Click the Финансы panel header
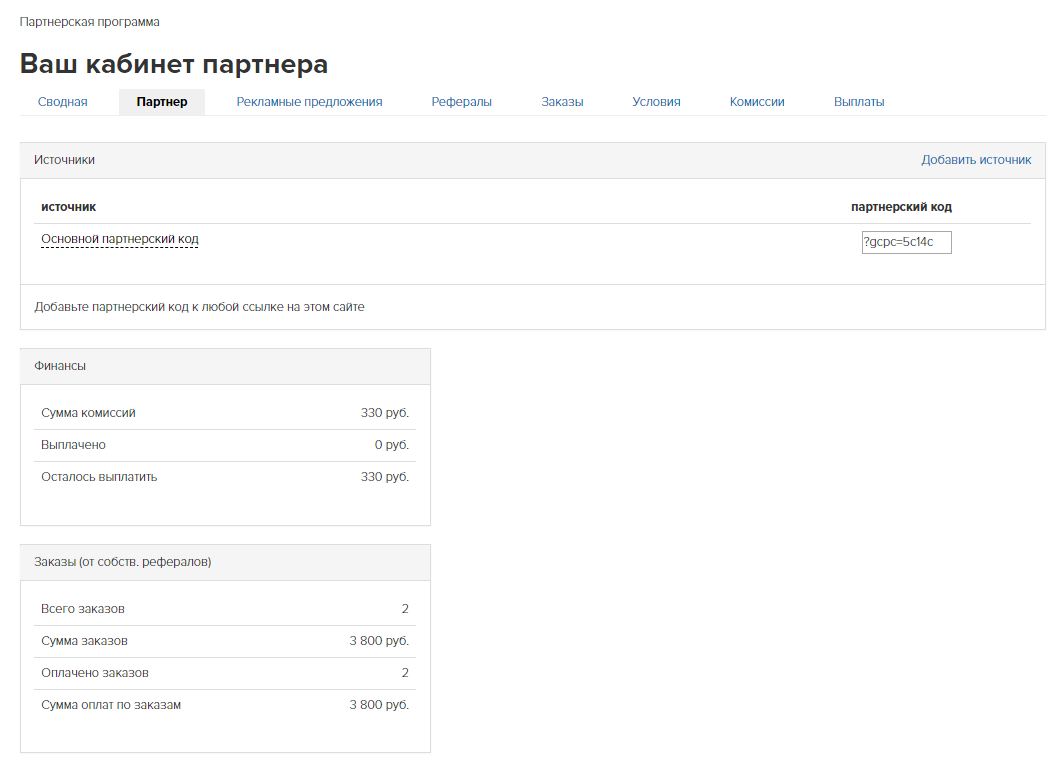 click(x=60, y=366)
